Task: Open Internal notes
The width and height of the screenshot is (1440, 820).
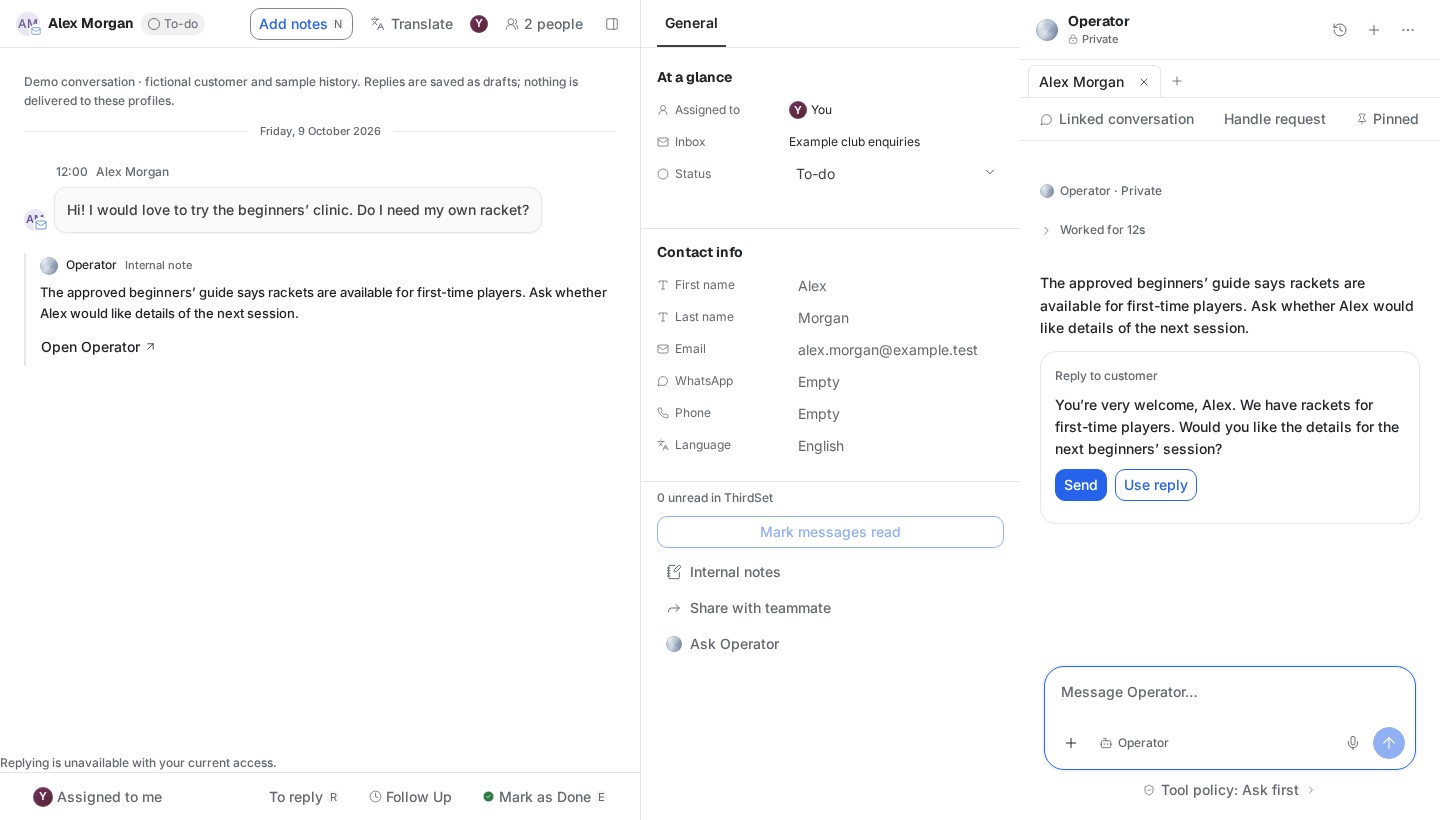Action: point(724,572)
